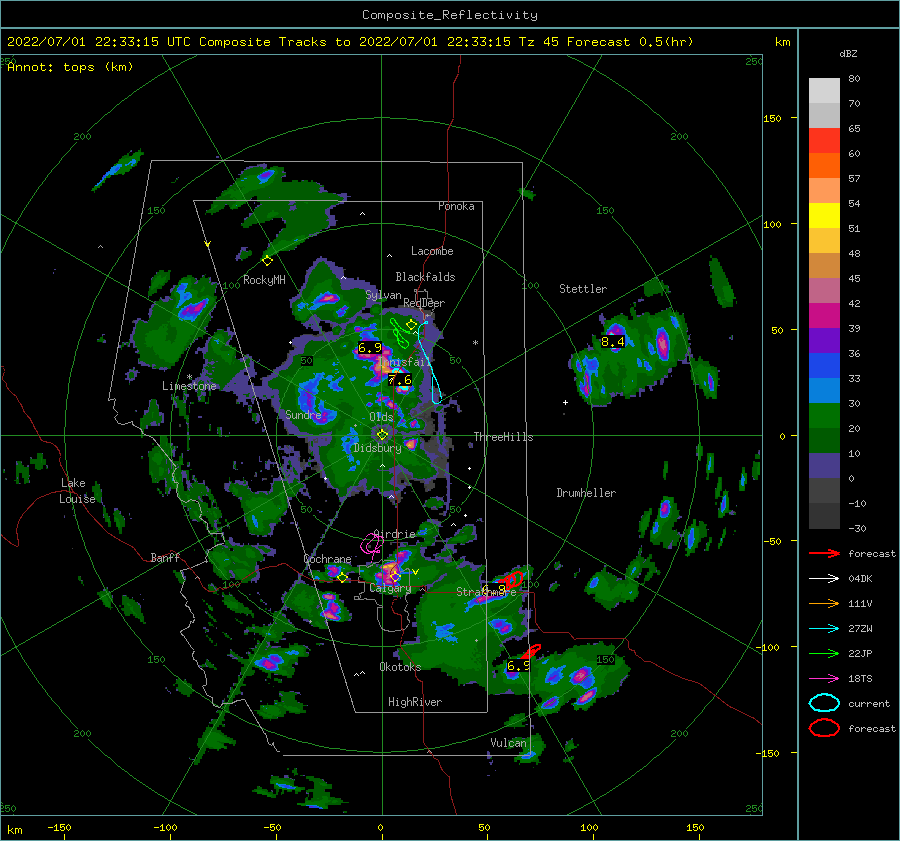Click the Composite_Reflectivity title
The height and width of the screenshot is (841, 900).
click(450, 15)
